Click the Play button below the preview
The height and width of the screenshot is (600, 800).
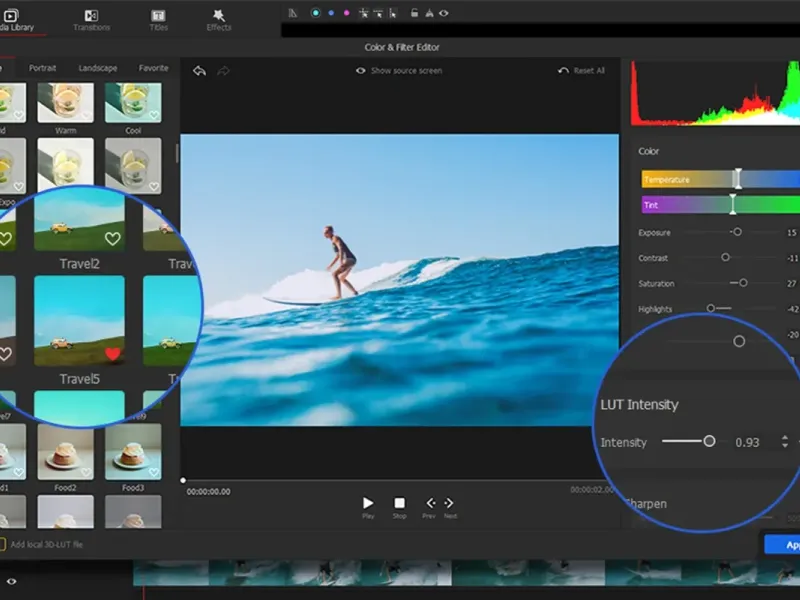(x=368, y=503)
